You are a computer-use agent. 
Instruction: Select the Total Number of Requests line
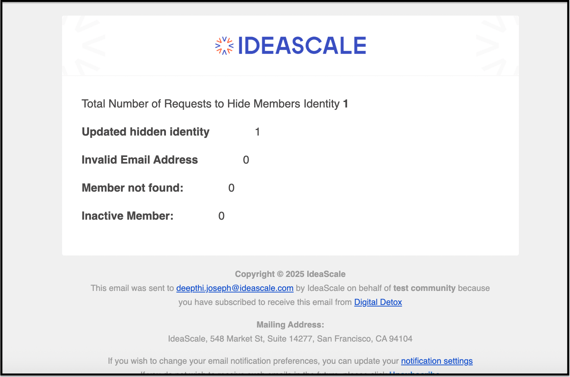(215, 104)
